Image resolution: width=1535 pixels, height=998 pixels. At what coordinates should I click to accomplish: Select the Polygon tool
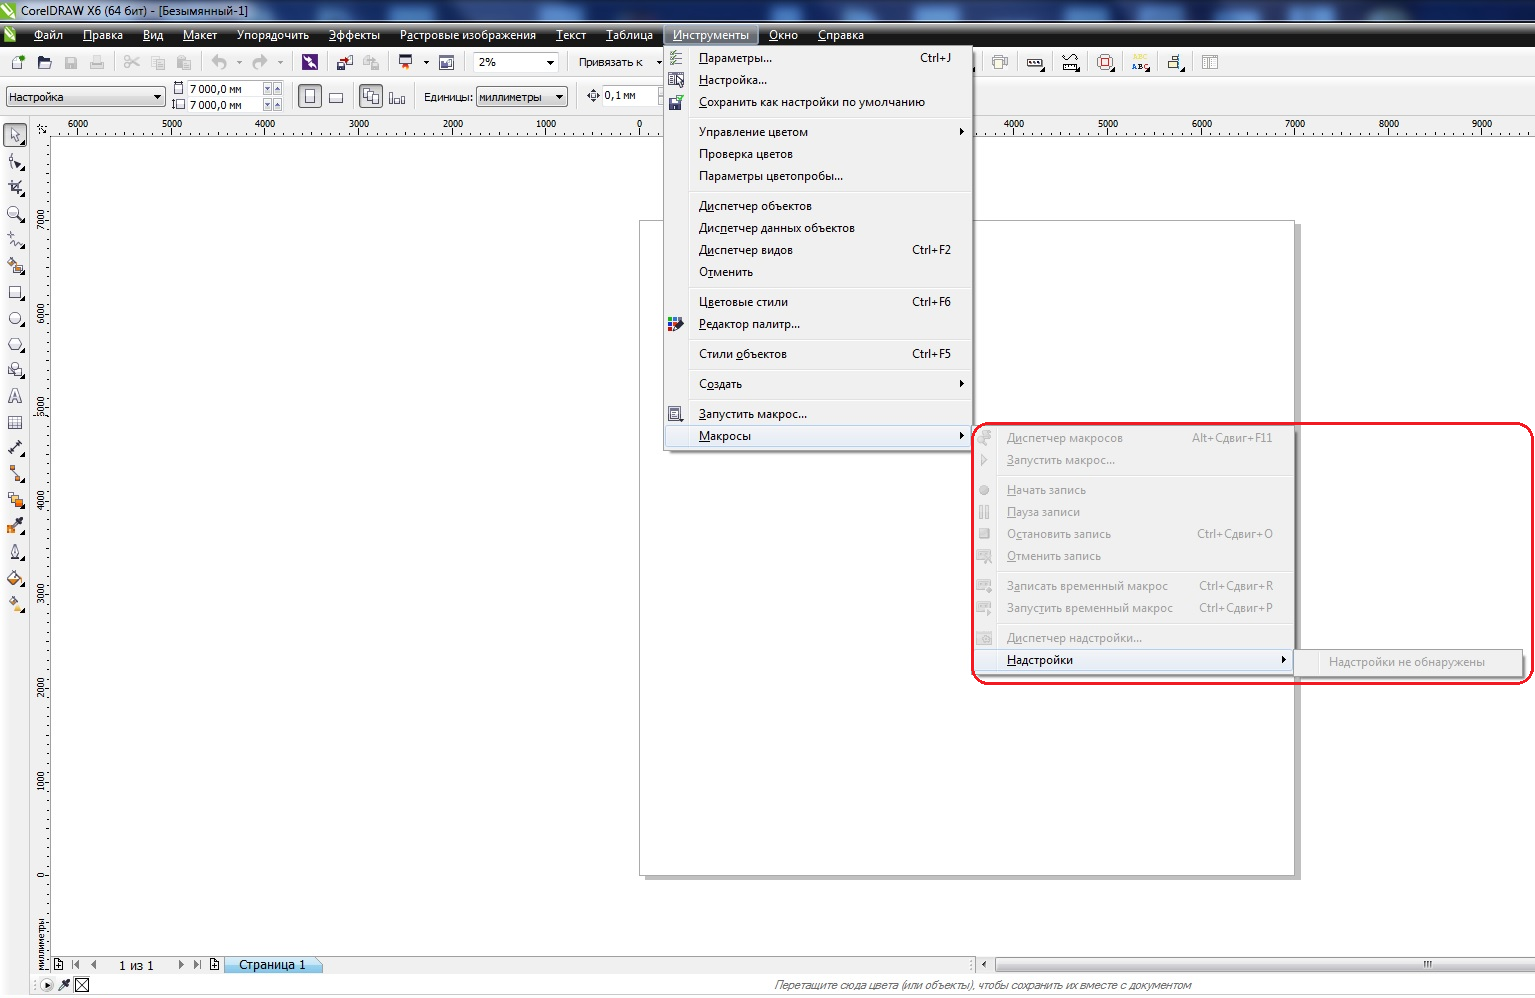[16, 345]
